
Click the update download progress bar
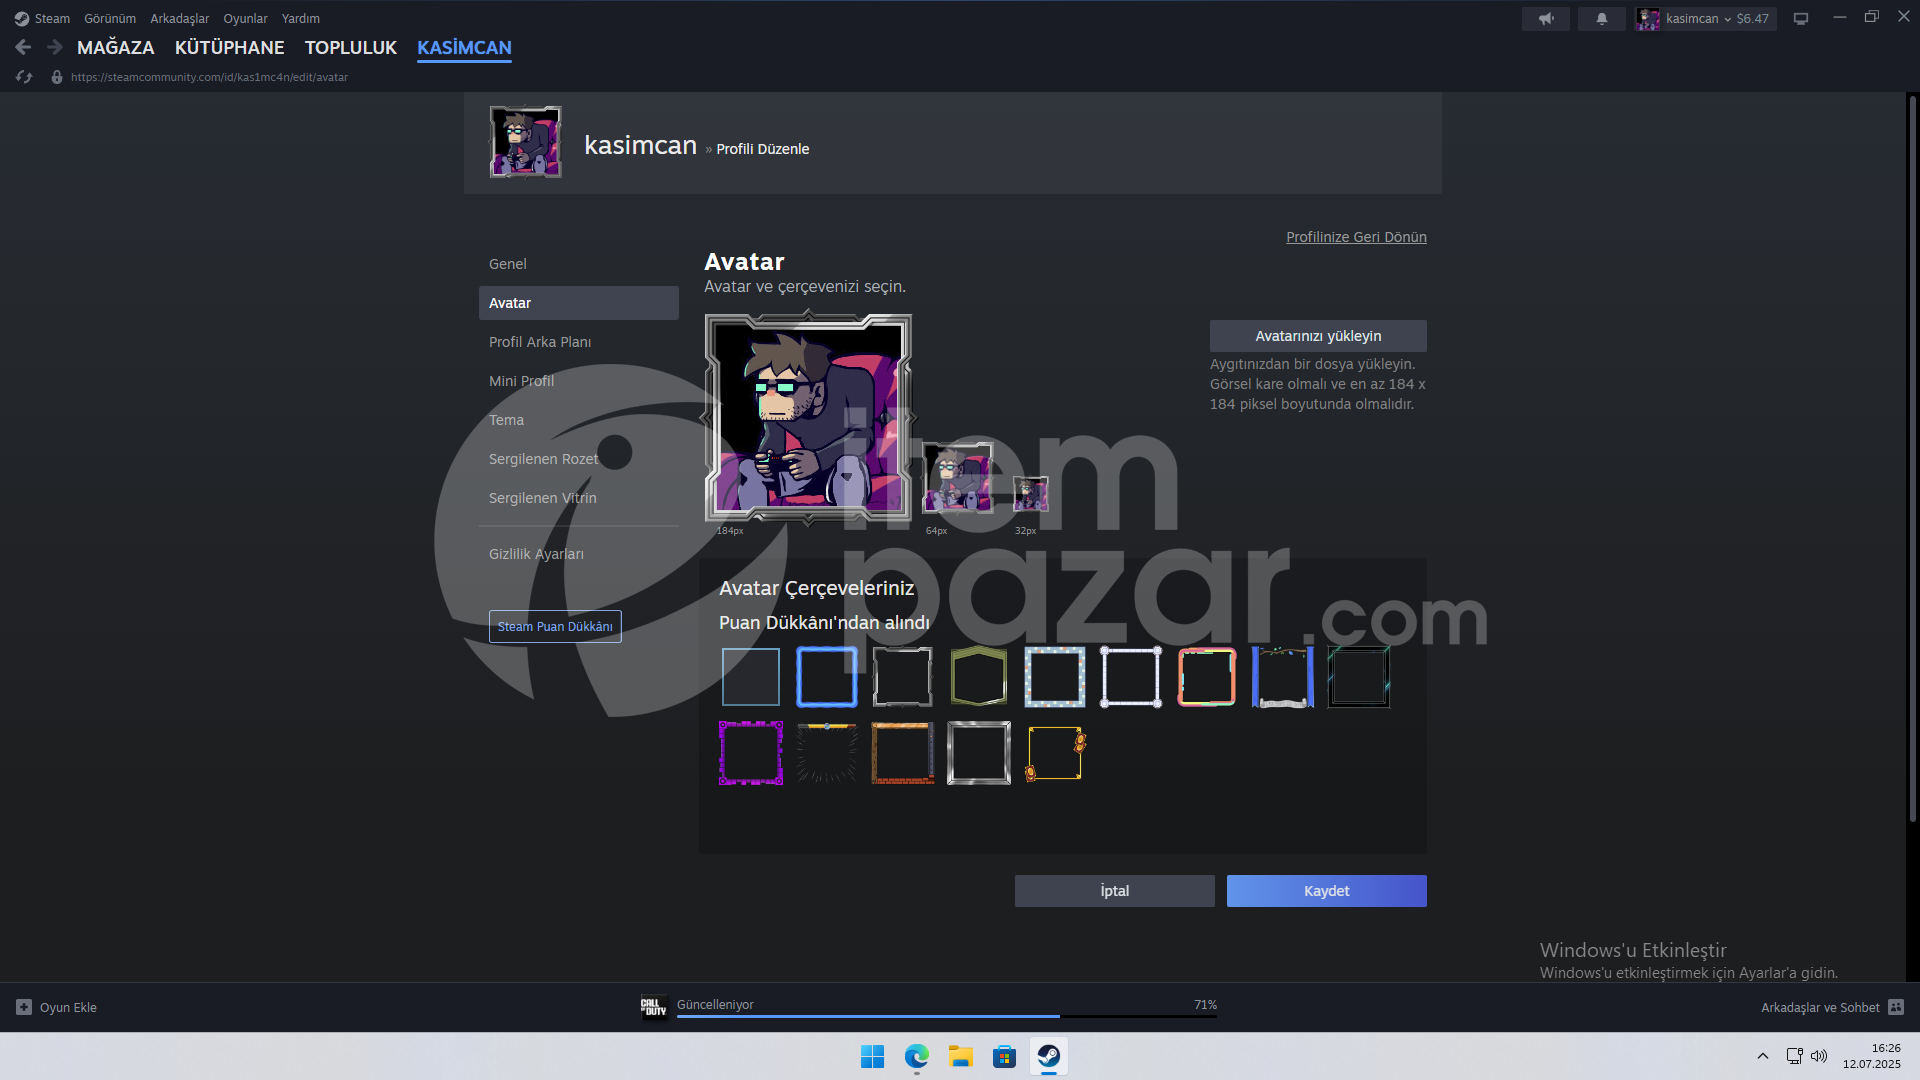[947, 1016]
